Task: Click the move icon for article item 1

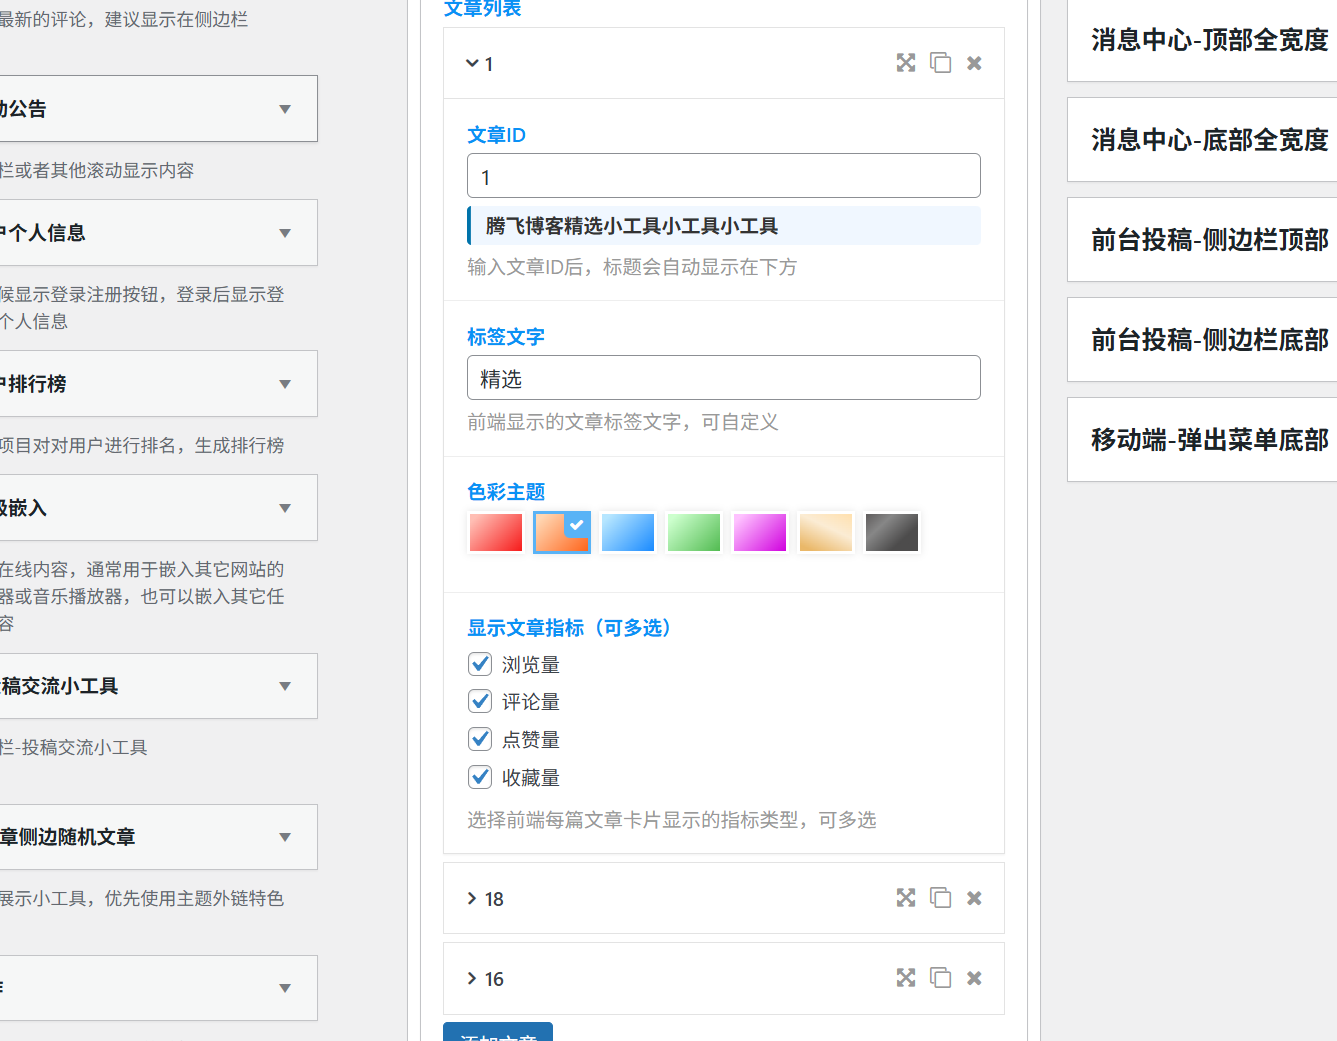Action: 905,62
